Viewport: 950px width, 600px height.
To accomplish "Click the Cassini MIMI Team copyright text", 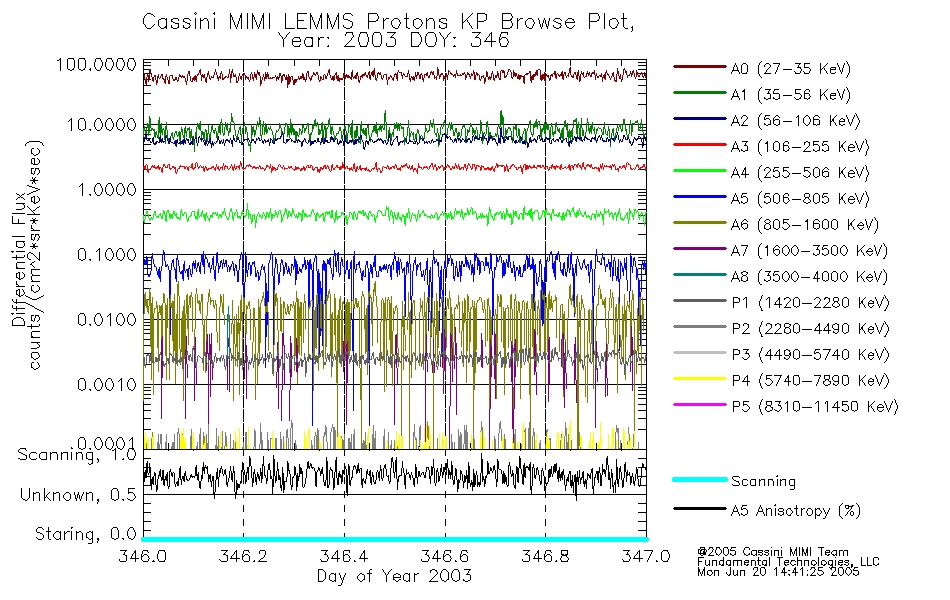I will pyautogui.click(x=773, y=552).
